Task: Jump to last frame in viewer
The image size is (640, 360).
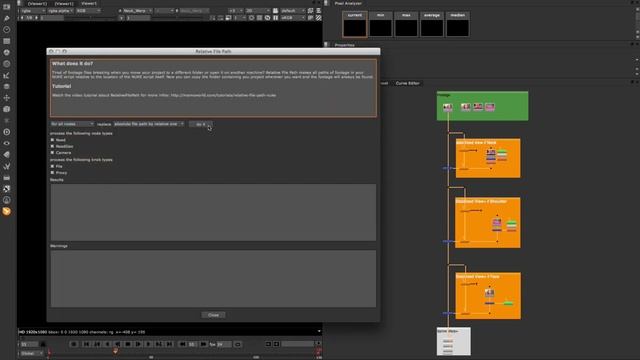Action: tap(169, 344)
